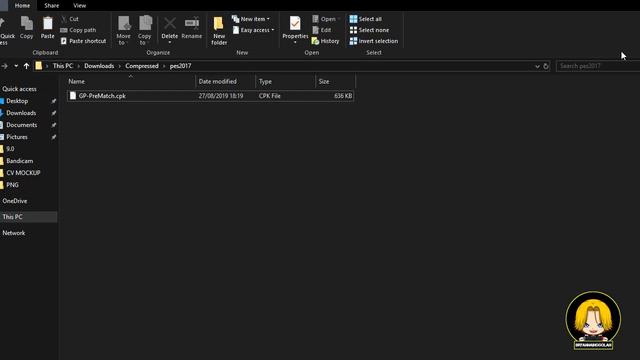640x360 pixels.
Task: Select Cut in the Clipboard group
Action: 69,19
